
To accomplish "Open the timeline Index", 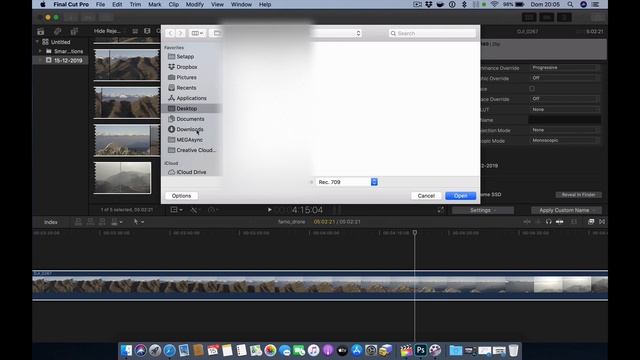I will coord(51,222).
